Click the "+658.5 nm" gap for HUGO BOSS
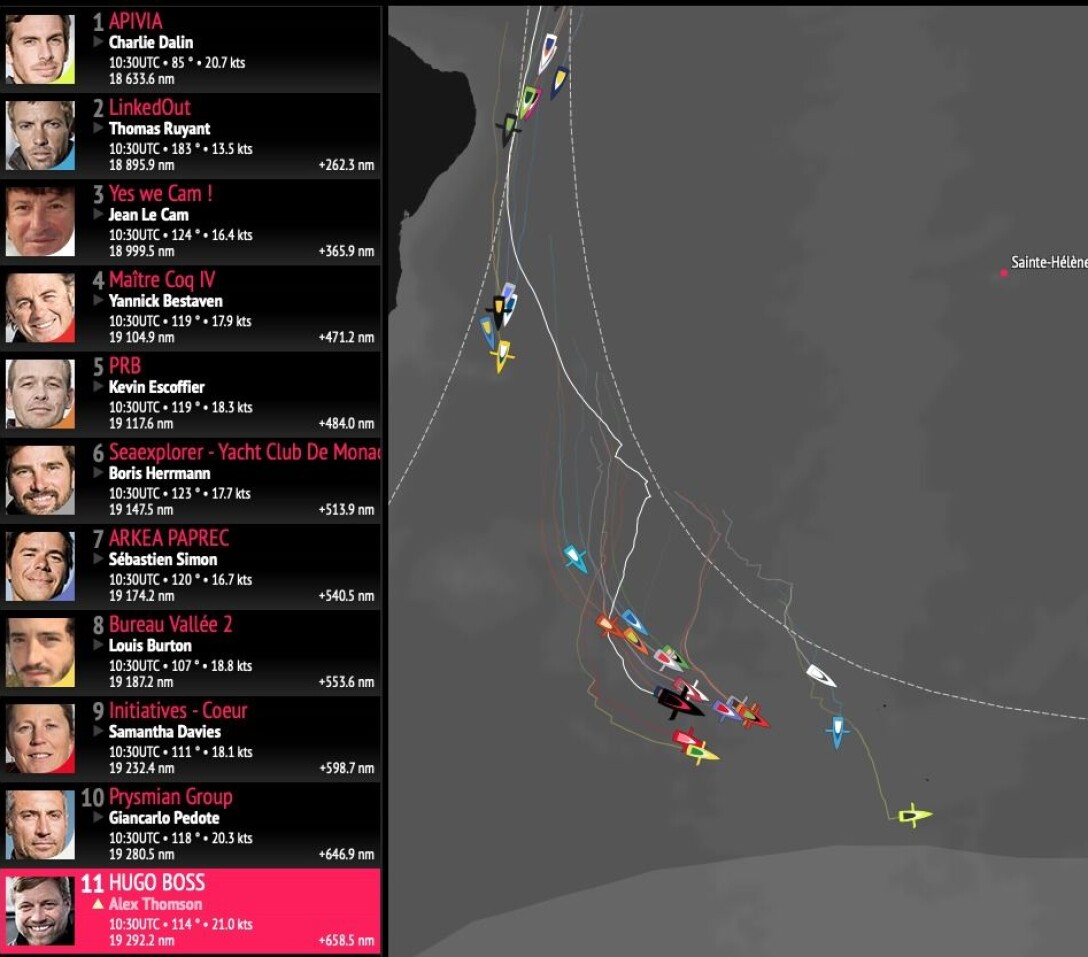Viewport: 1088px width, 957px height. 346,940
